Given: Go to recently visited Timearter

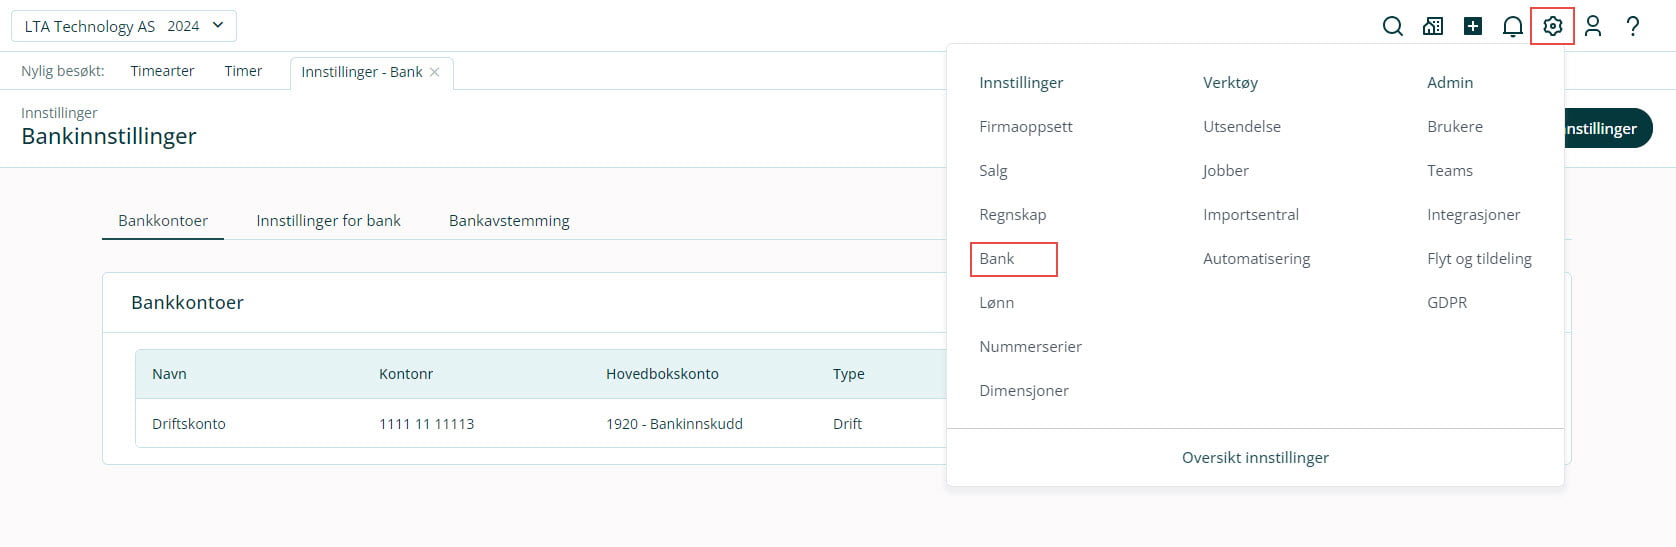Looking at the screenshot, I should click(x=162, y=71).
